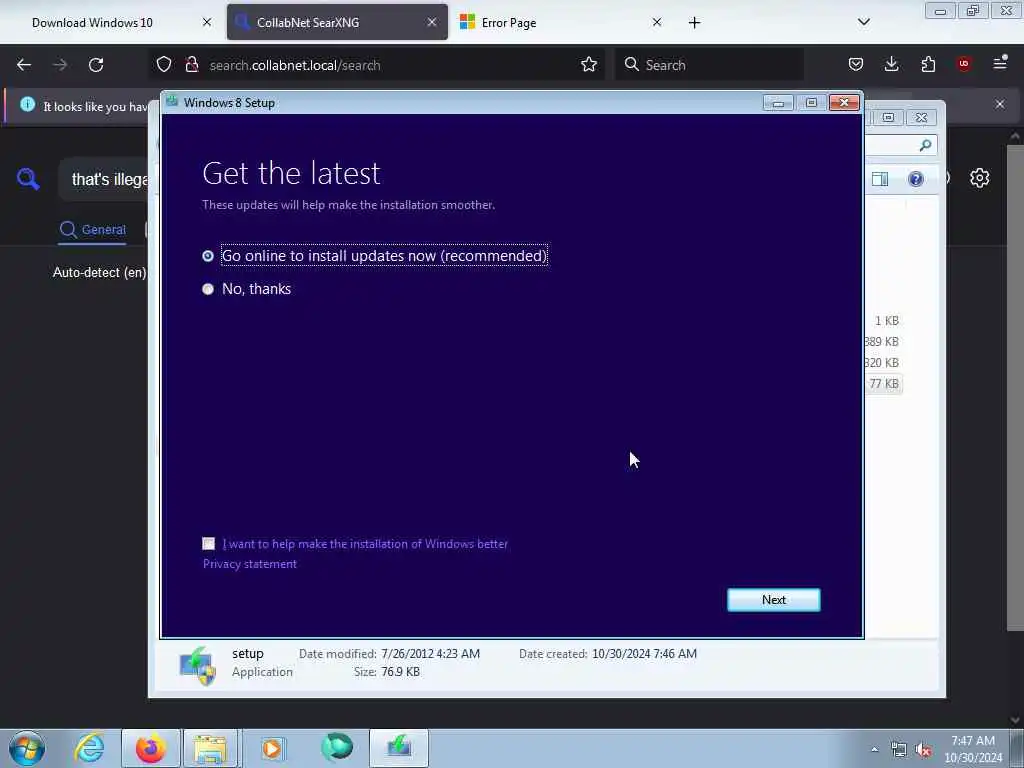The height and width of the screenshot is (768, 1024).
Task: Maximize the Windows 8 Setup window
Action: [x=811, y=103]
